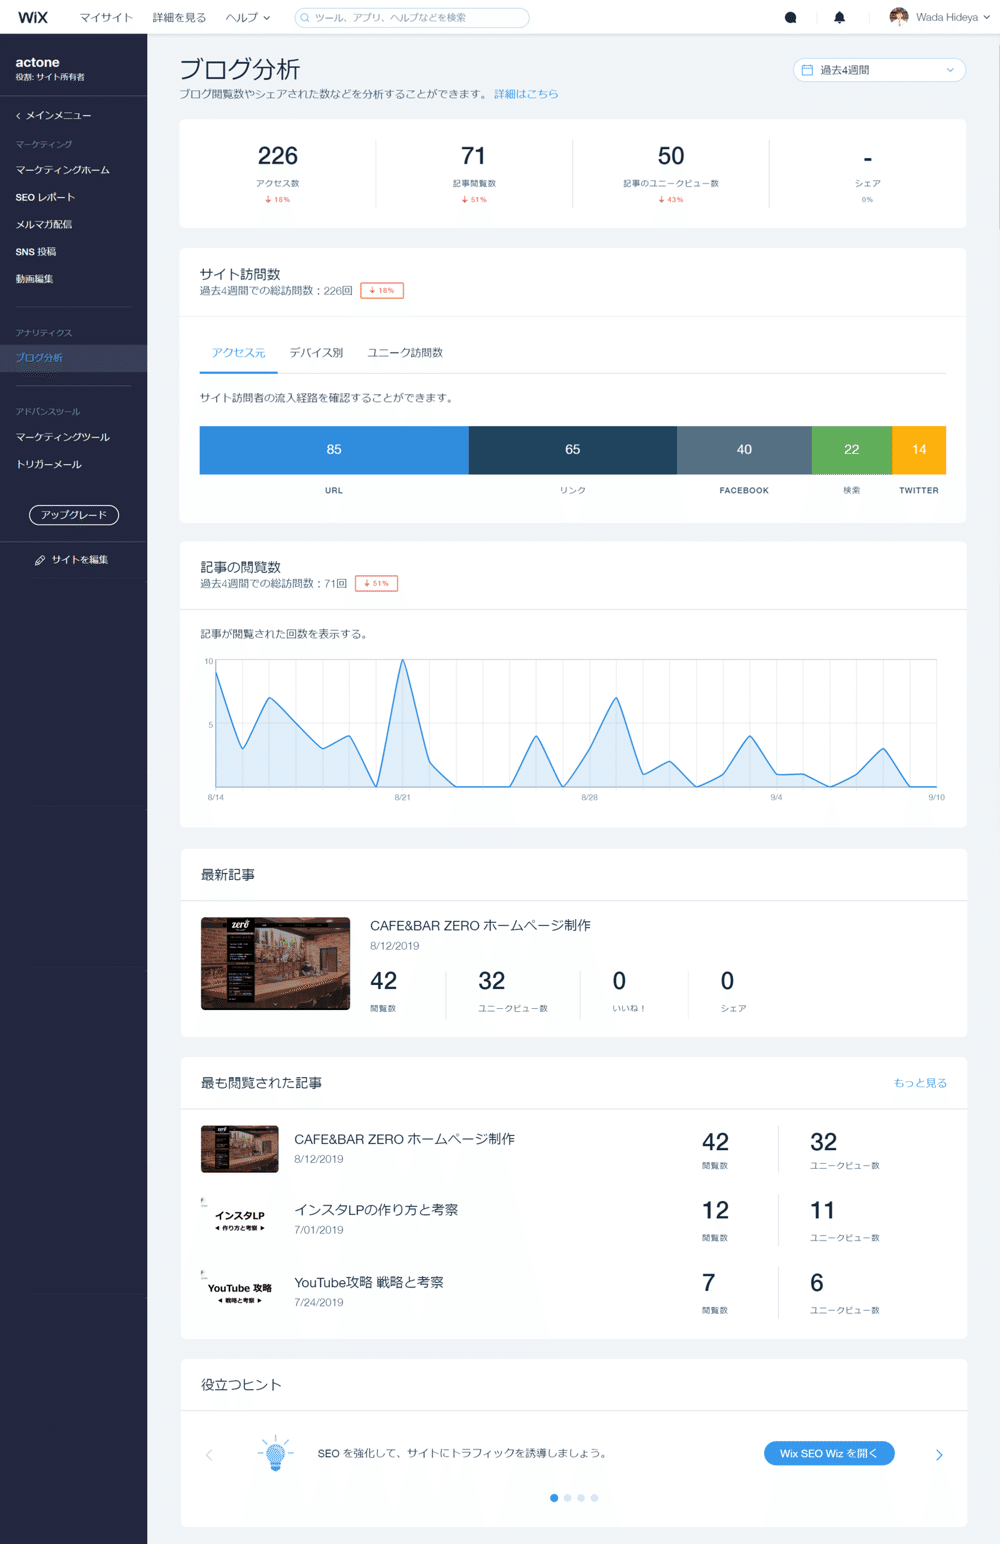Select ブログ分析 in sidebar
This screenshot has width=1000, height=1544.
tap(73, 358)
